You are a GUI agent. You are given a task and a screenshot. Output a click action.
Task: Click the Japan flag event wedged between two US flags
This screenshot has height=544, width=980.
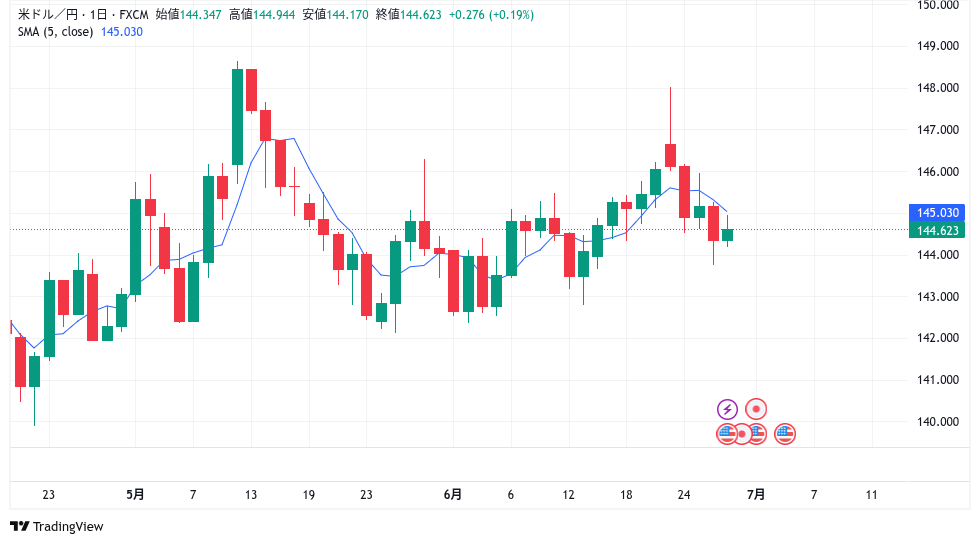point(742,433)
